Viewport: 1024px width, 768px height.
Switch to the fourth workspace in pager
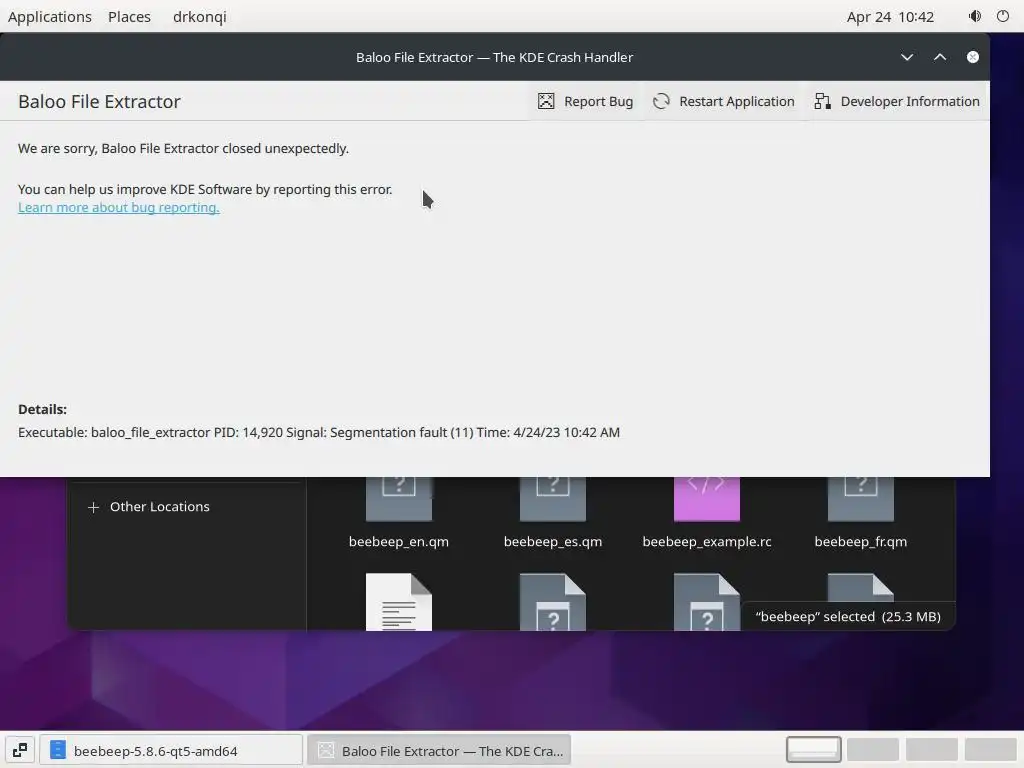coord(991,750)
